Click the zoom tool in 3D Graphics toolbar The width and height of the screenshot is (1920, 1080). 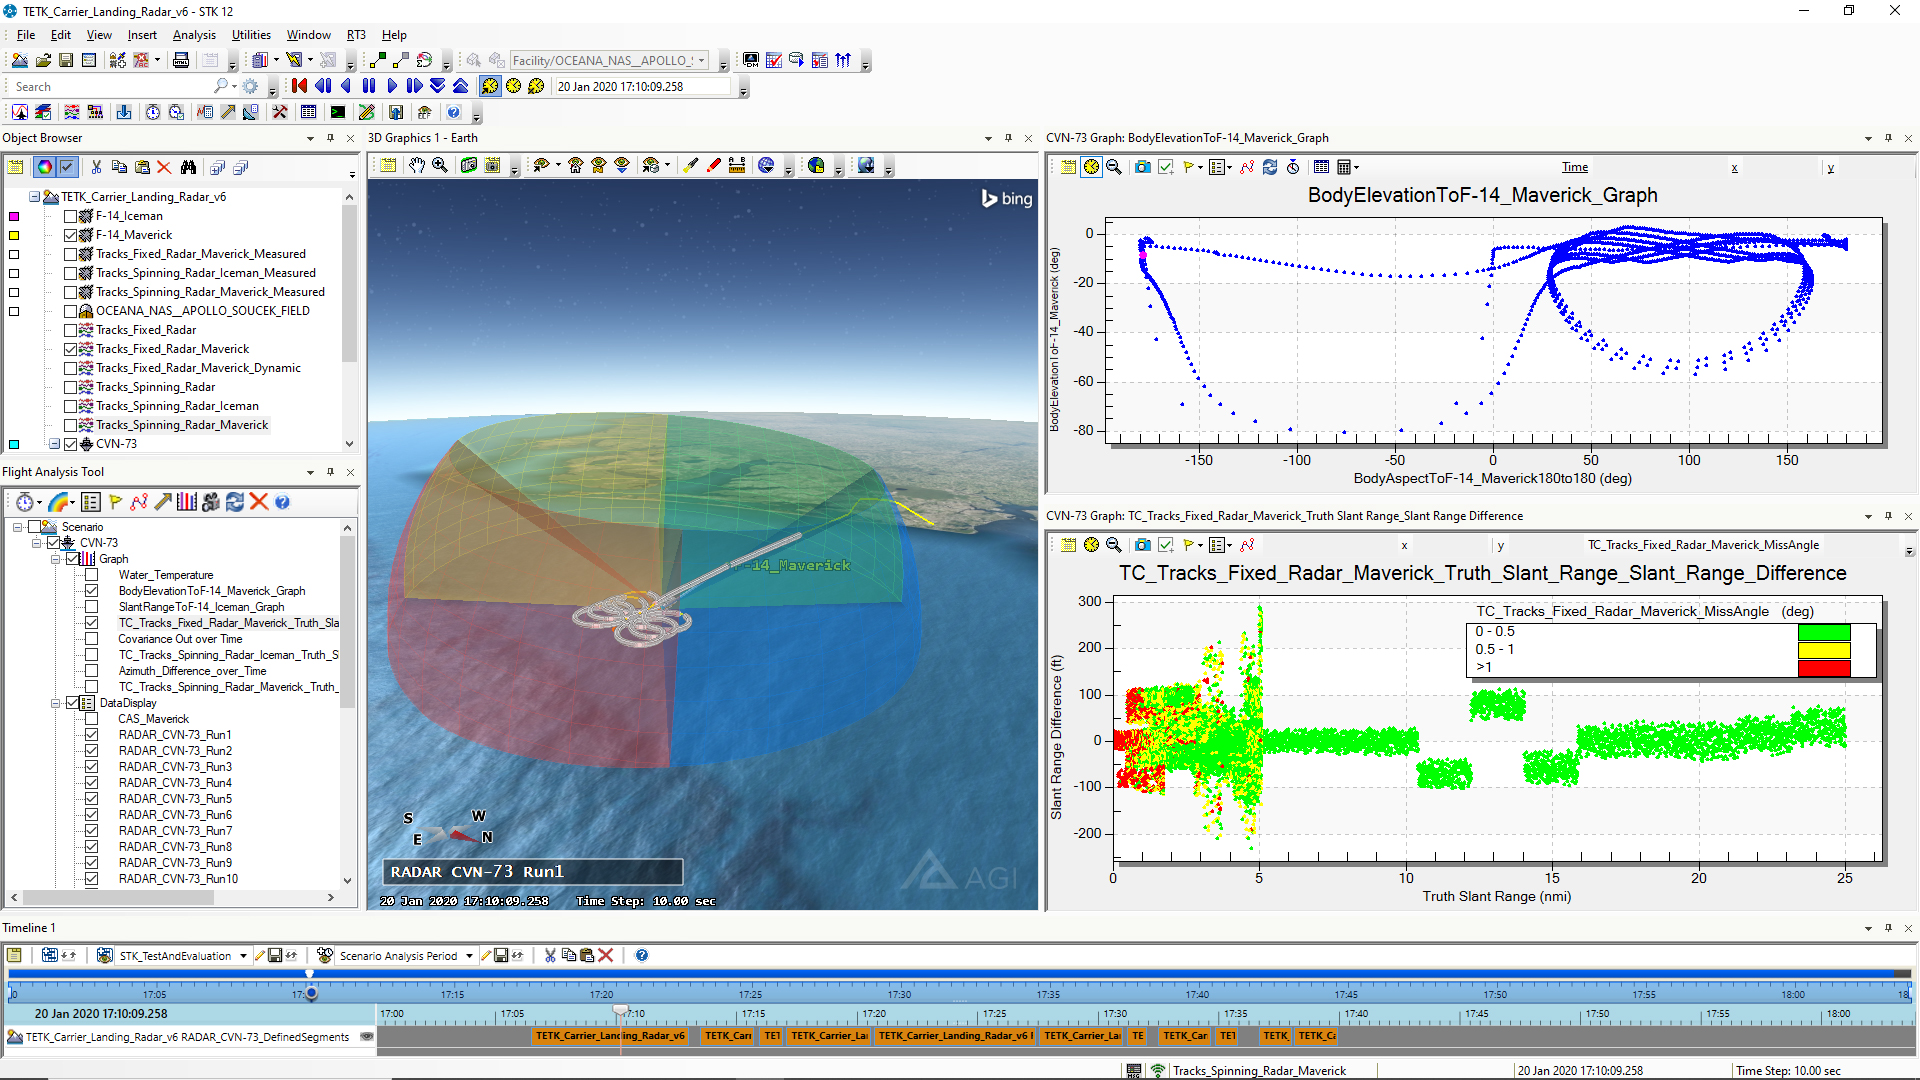pyautogui.click(x=440, y=166)
